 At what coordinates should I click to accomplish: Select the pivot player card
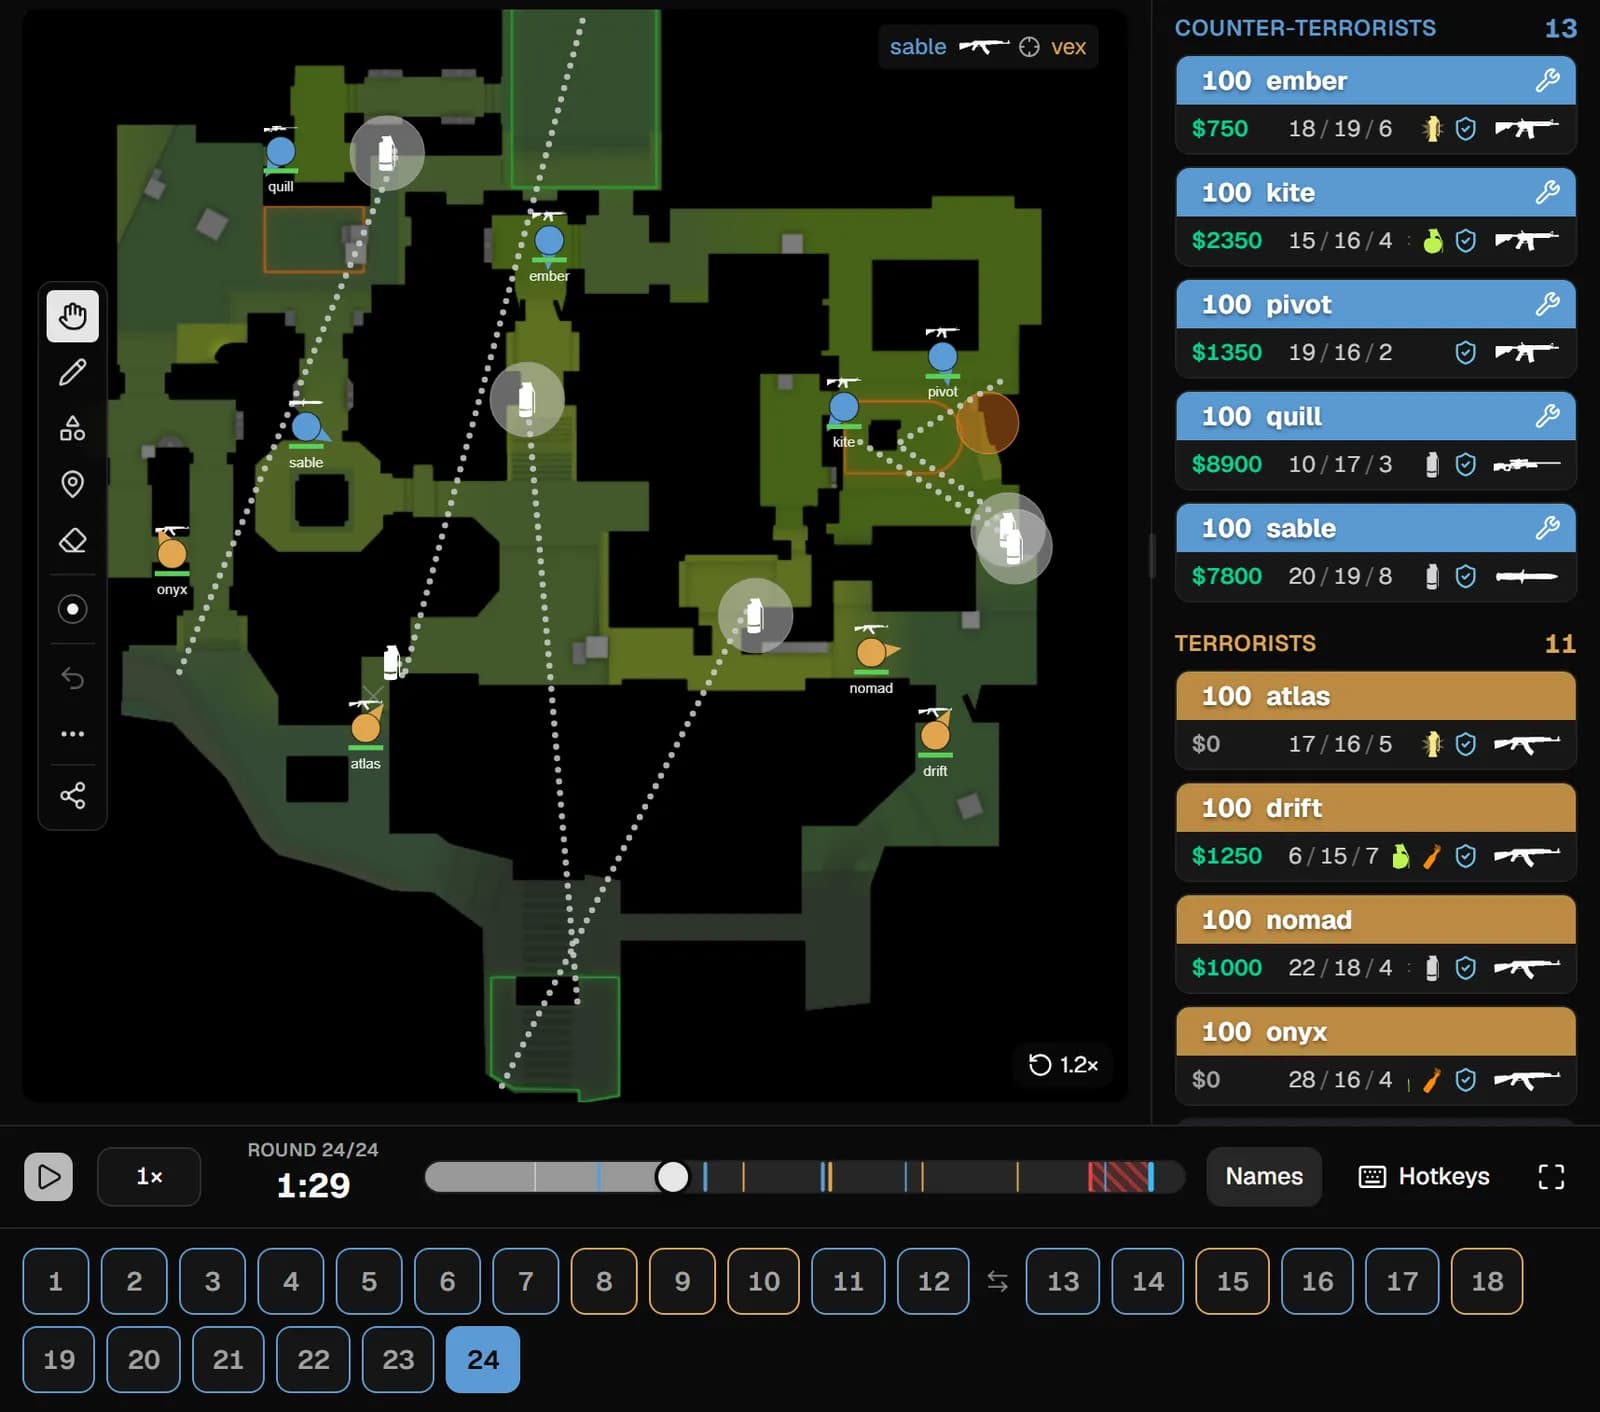(1376, 328)
